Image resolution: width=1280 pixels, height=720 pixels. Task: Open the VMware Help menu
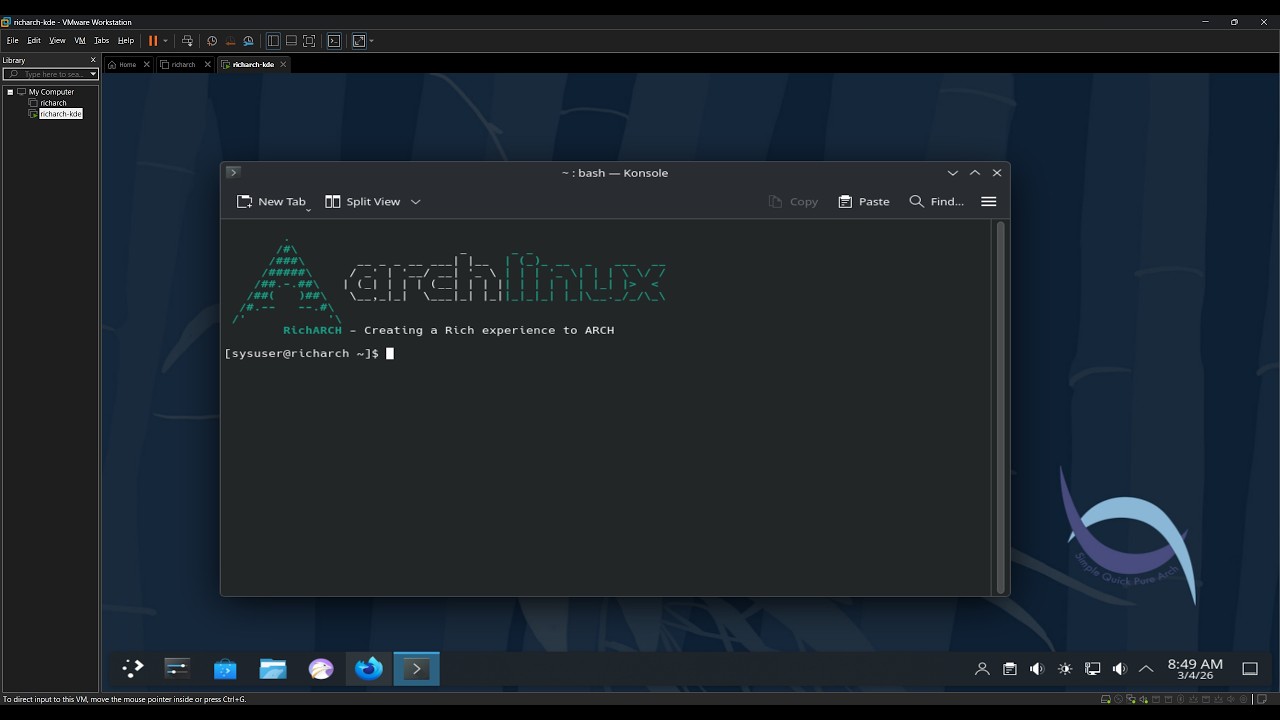click(x=126, y=41)
